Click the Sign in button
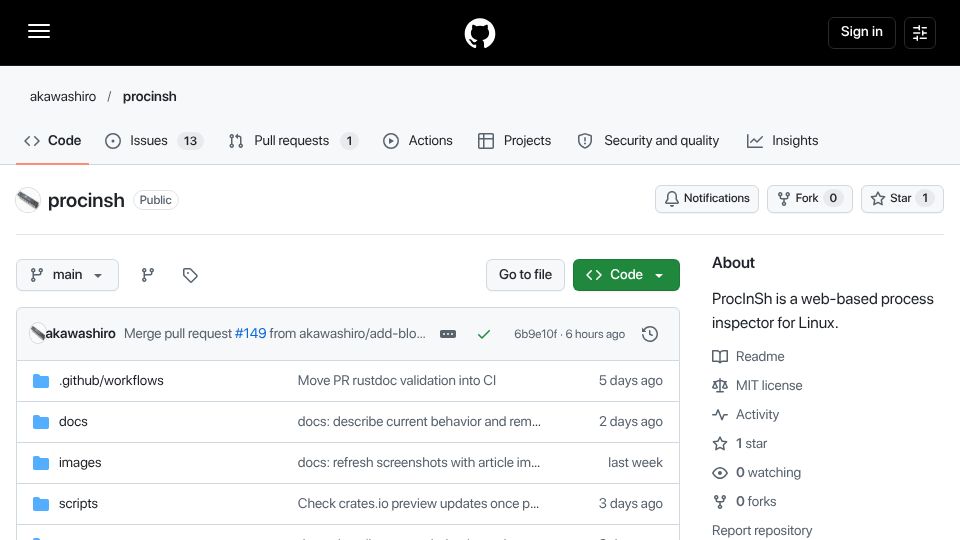This screenshot has height=540, width=960. pyautogui.click(x=861, y=32)
